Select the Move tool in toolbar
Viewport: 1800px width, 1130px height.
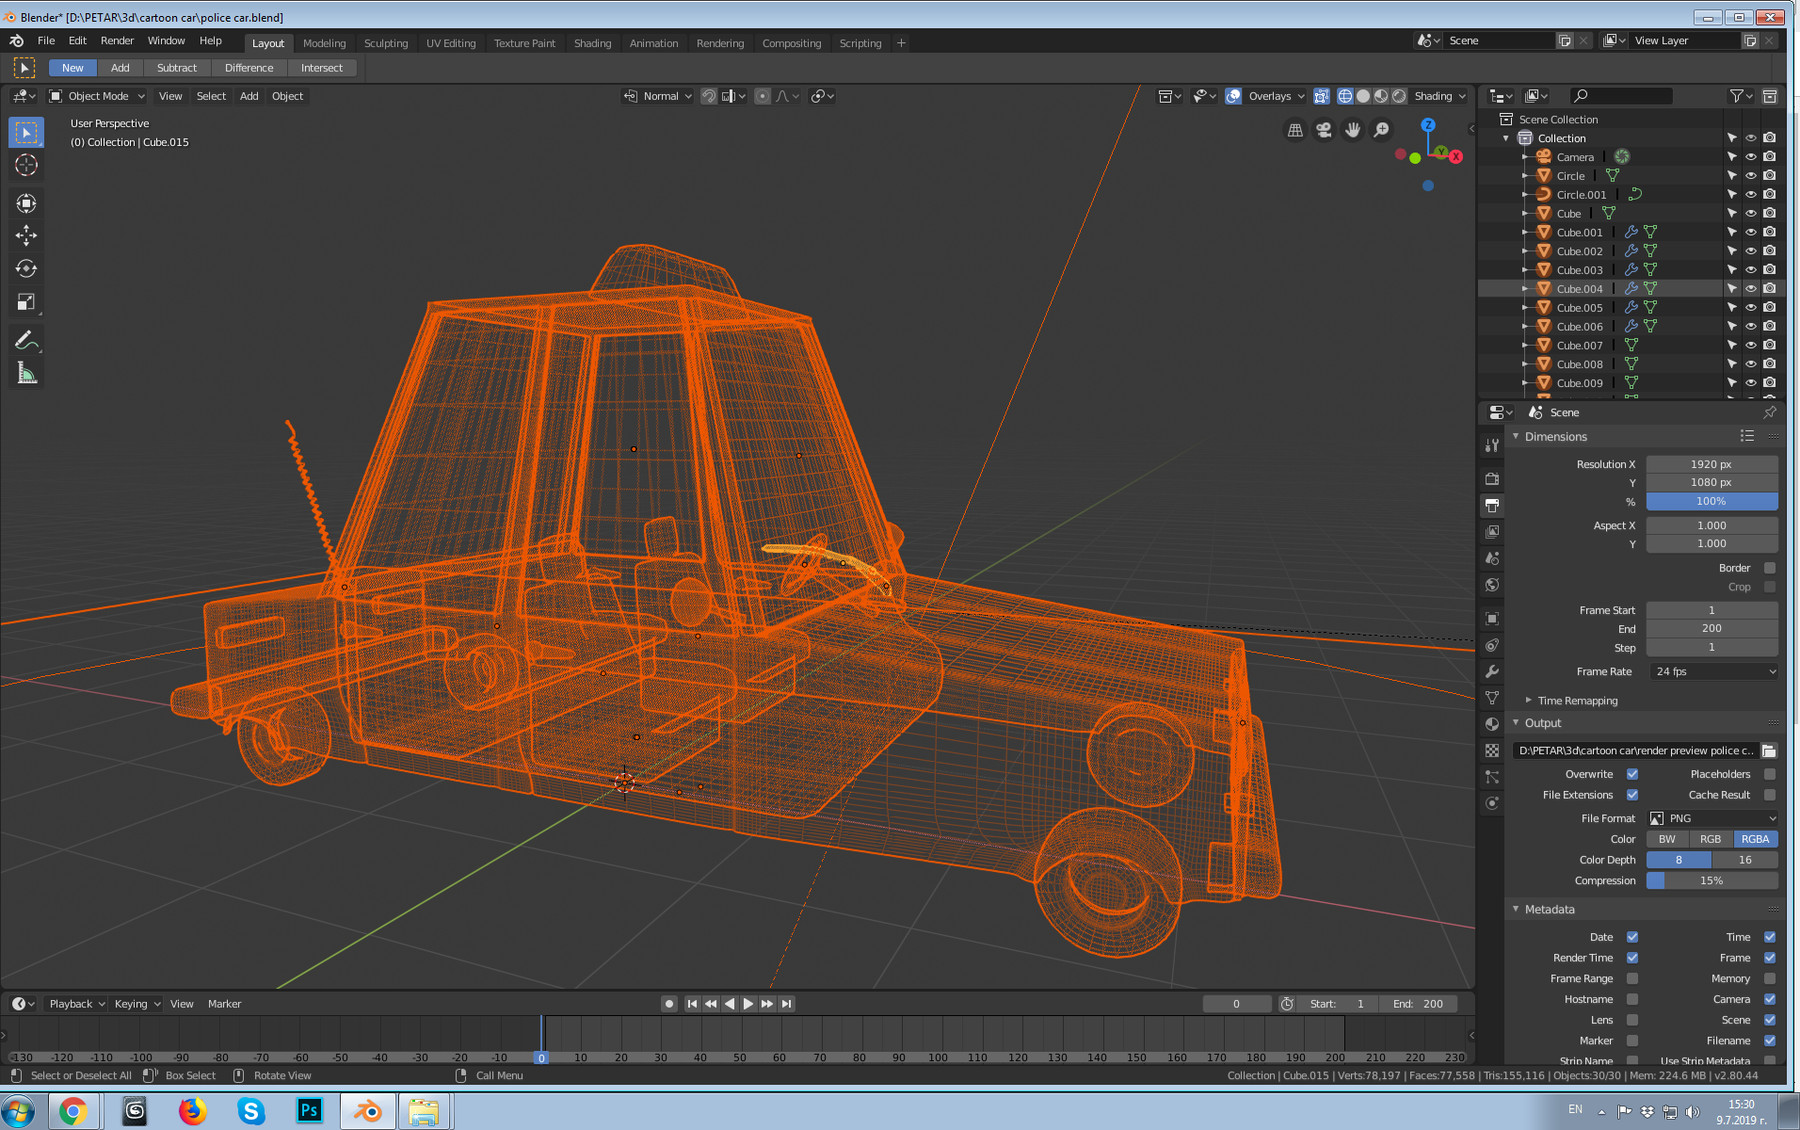pyautogui.click(x=26, y=235)
